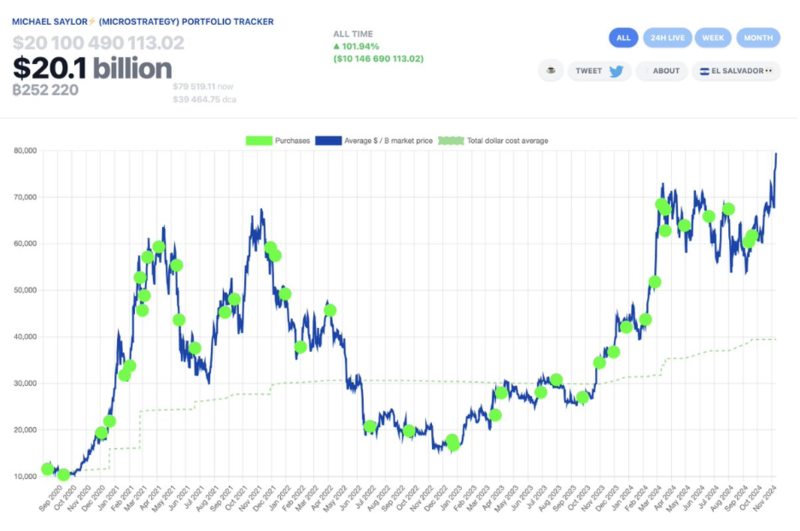Click the $39 464.75 dca value
The image size is (800, 531).
tap(204, 99)
